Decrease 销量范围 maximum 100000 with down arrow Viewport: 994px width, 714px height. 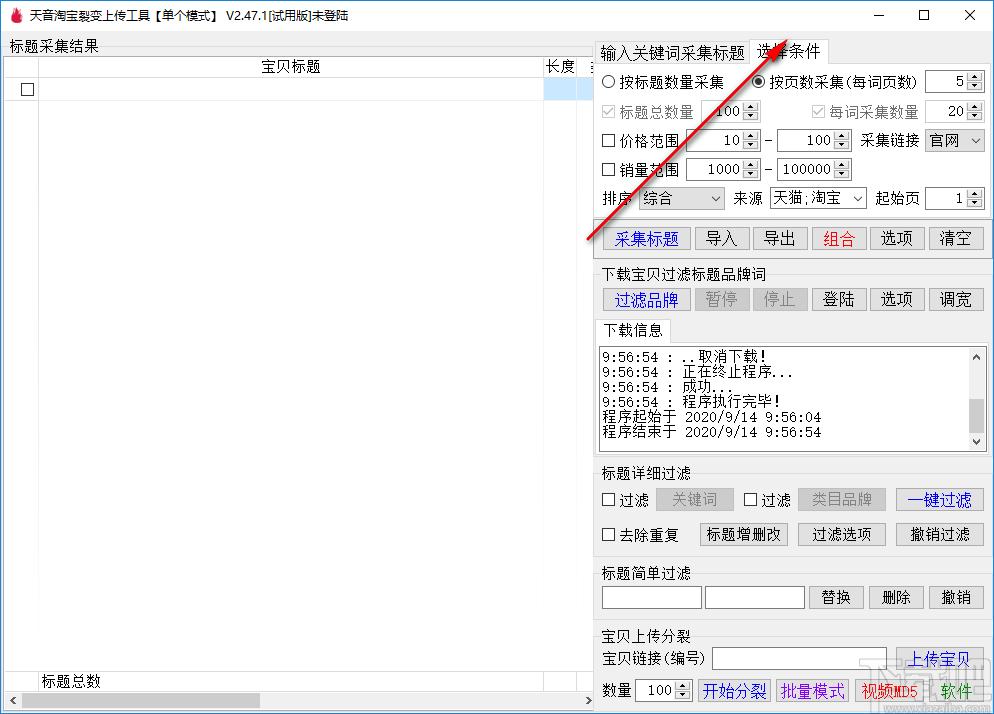(842, 174)
